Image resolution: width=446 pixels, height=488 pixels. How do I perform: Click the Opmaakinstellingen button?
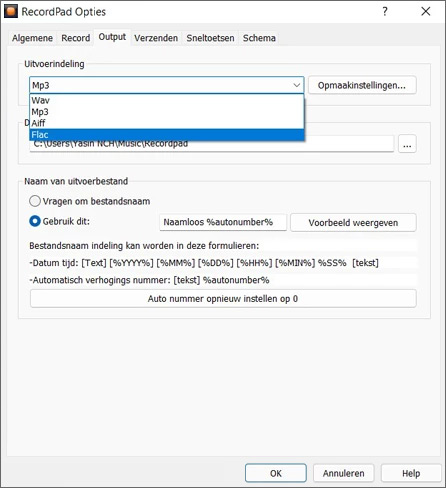point(362,85)
